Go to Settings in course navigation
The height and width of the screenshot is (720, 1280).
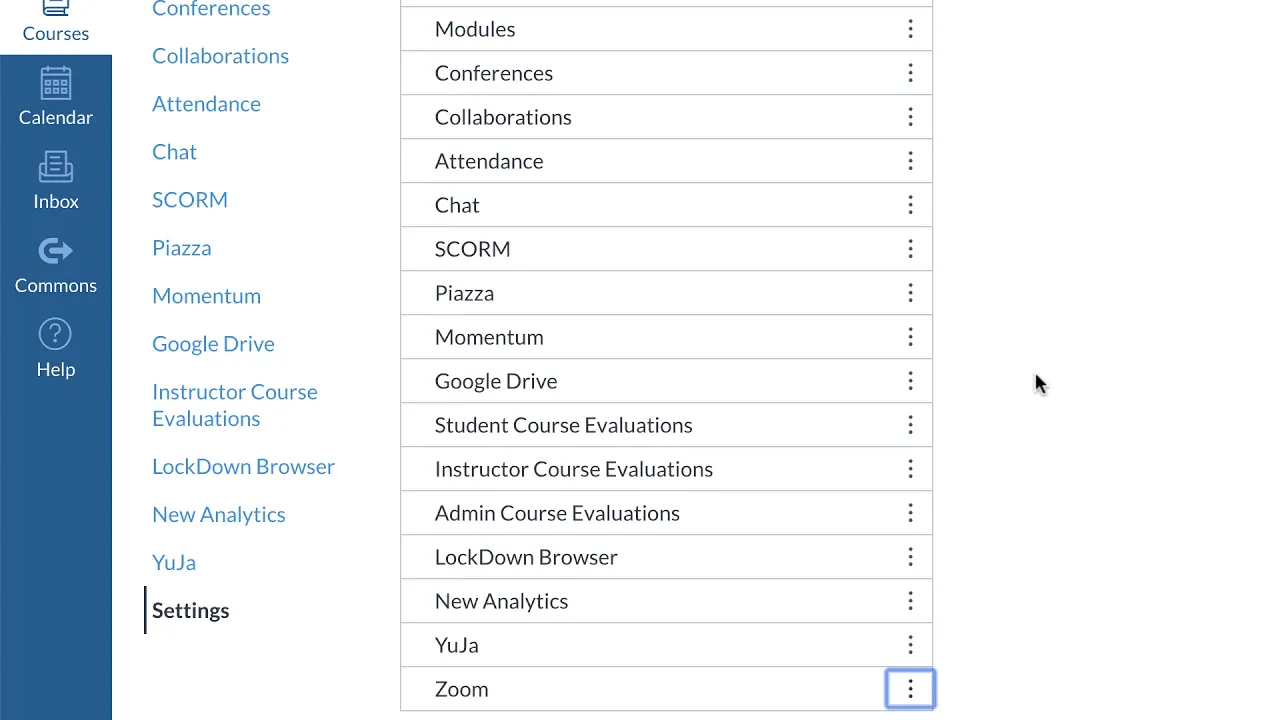190,610
